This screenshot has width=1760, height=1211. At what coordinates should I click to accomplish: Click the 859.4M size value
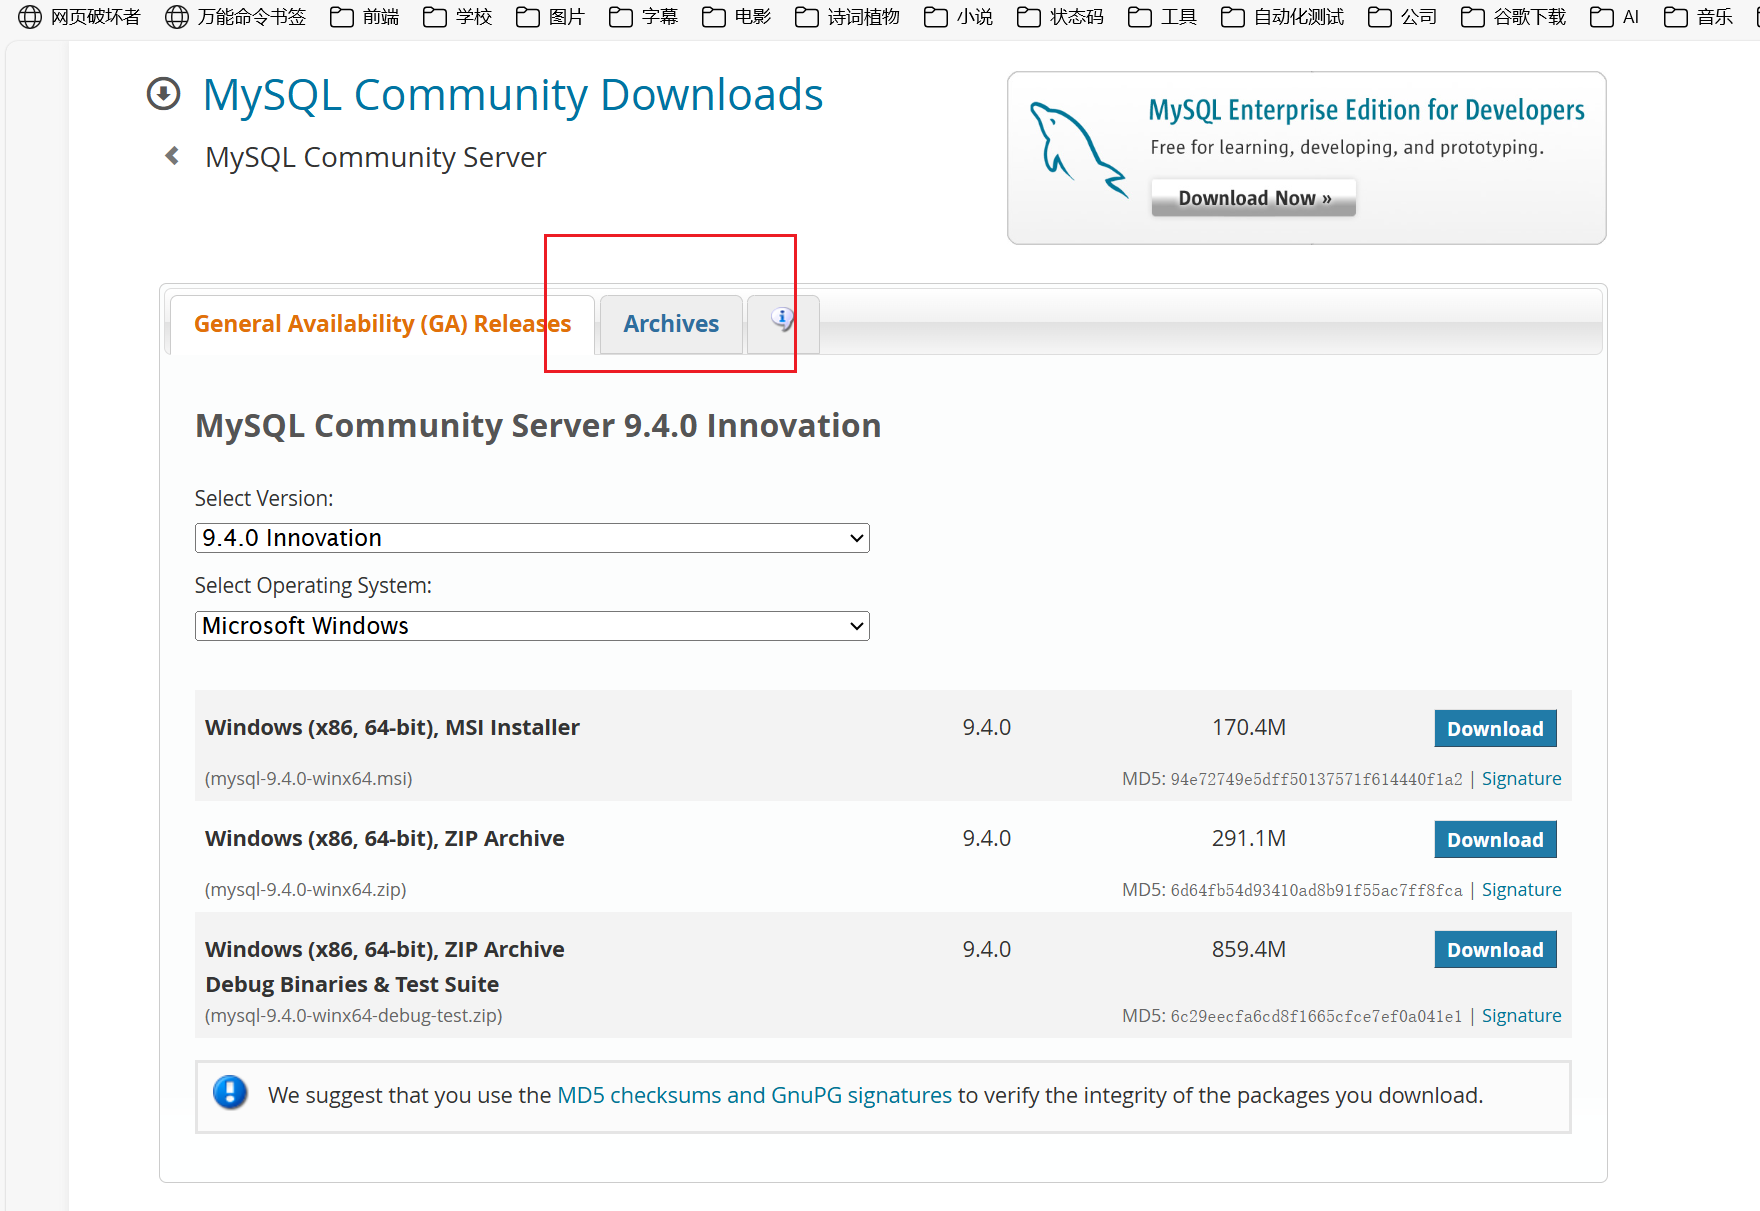(x=1249, y=949)
